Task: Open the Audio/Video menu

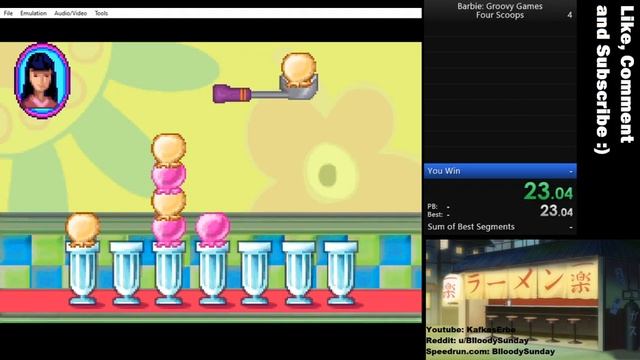Action: click(71, 13)
